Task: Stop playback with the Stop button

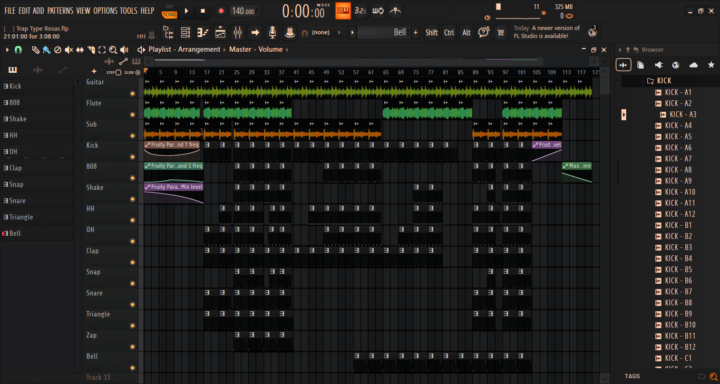Action: coord(203,11)
